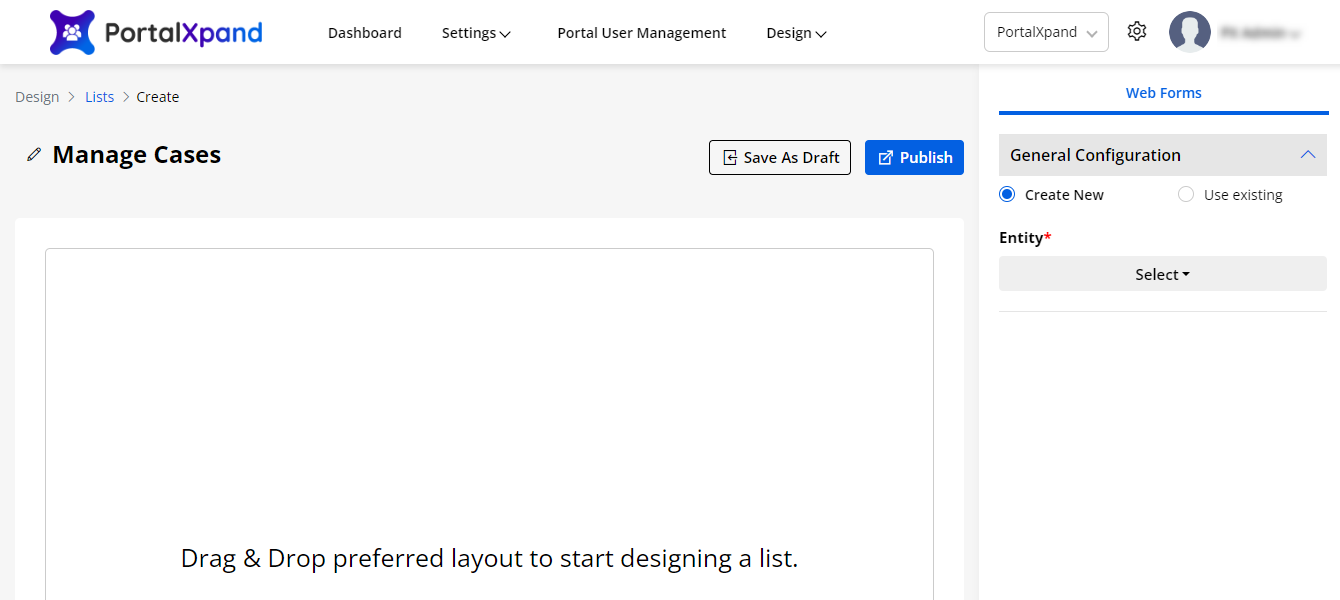Click the pencil icon beside Manage Cases
Image resolution: width=1340 pixels, height=600 pixels.
34,155
